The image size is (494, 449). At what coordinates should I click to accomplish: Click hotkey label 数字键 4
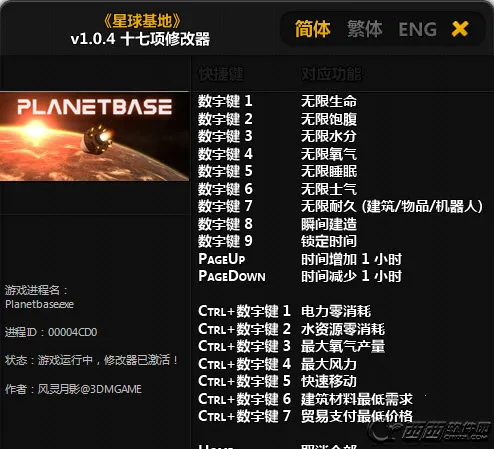point(225,154)
